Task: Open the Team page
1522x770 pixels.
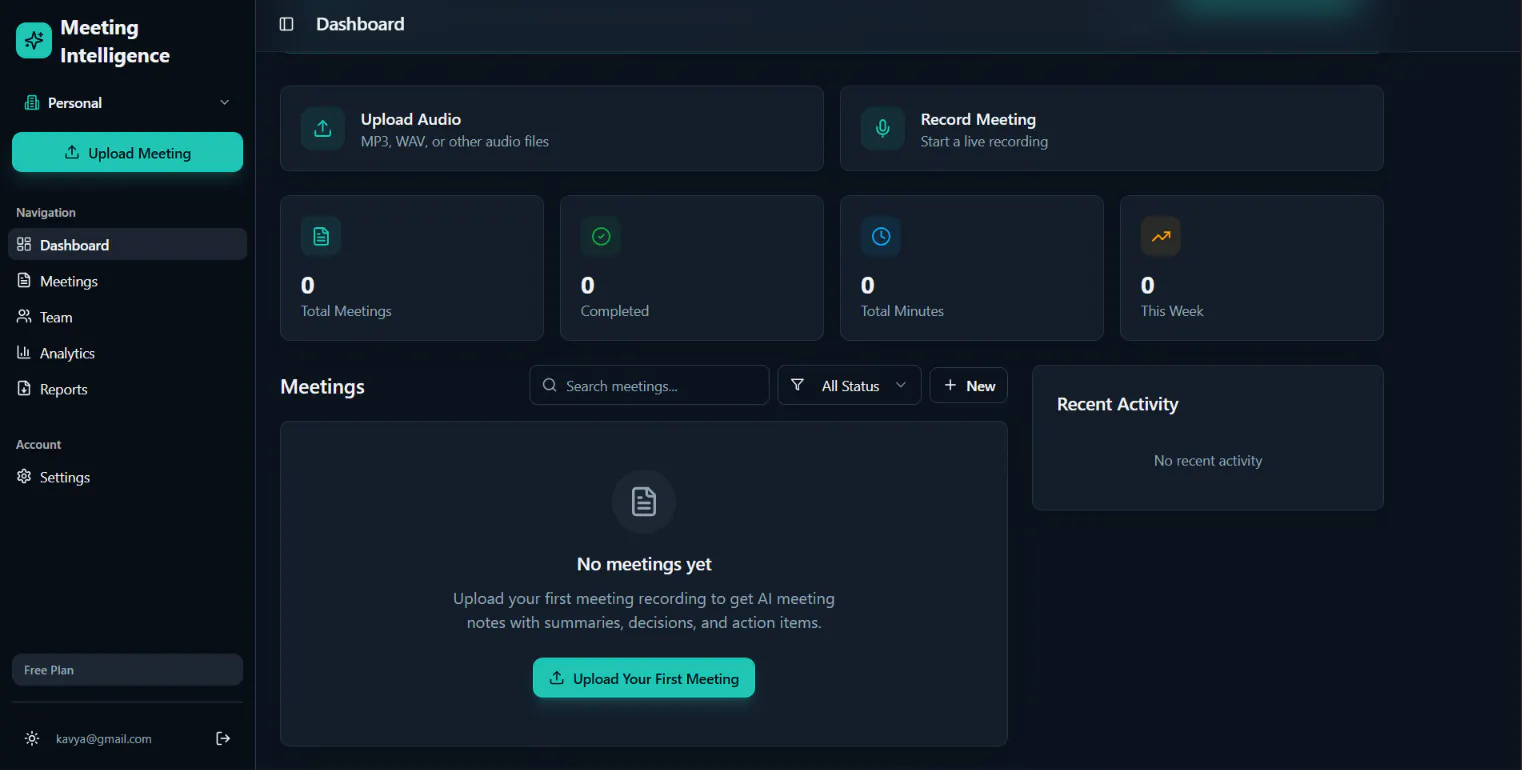Action: pos(127,317)
